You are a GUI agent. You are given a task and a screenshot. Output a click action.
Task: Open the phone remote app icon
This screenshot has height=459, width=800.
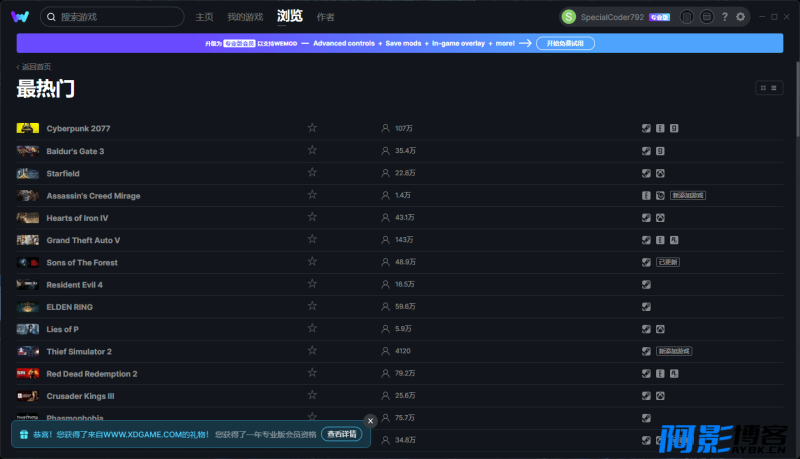coord(687,17)
